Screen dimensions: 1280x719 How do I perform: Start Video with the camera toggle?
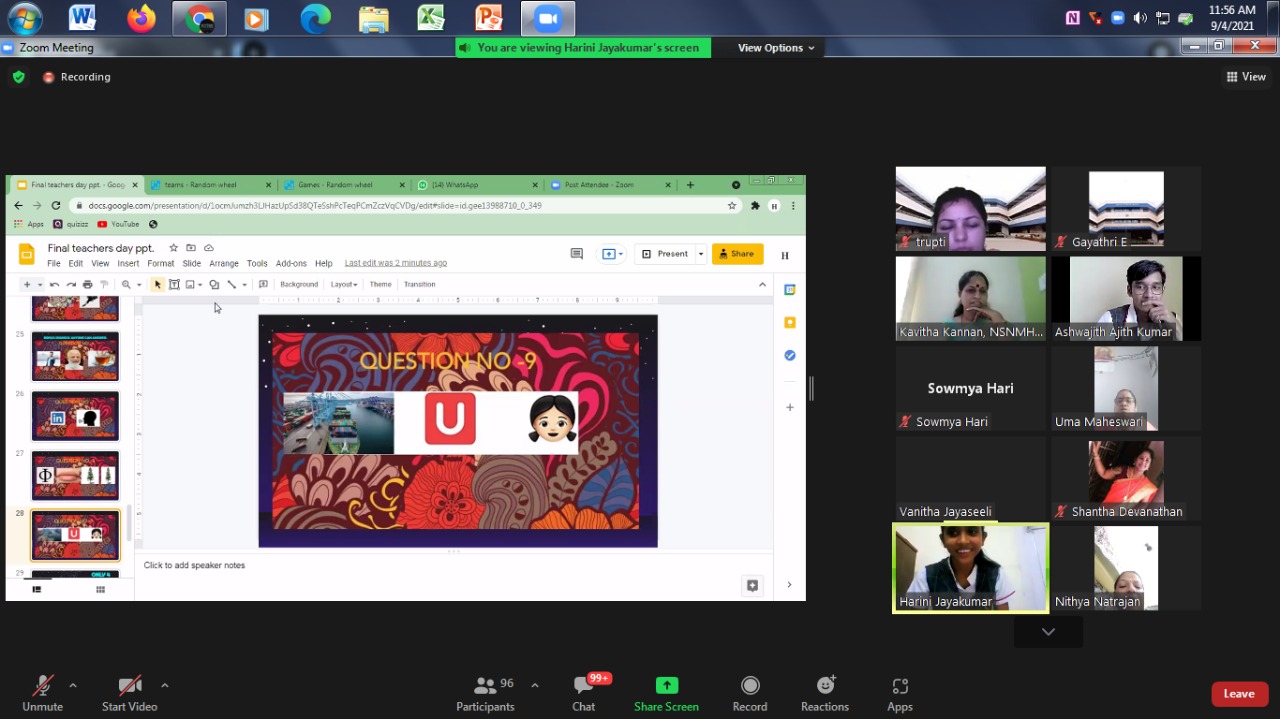pyautogui.click(x=129, y=686)
